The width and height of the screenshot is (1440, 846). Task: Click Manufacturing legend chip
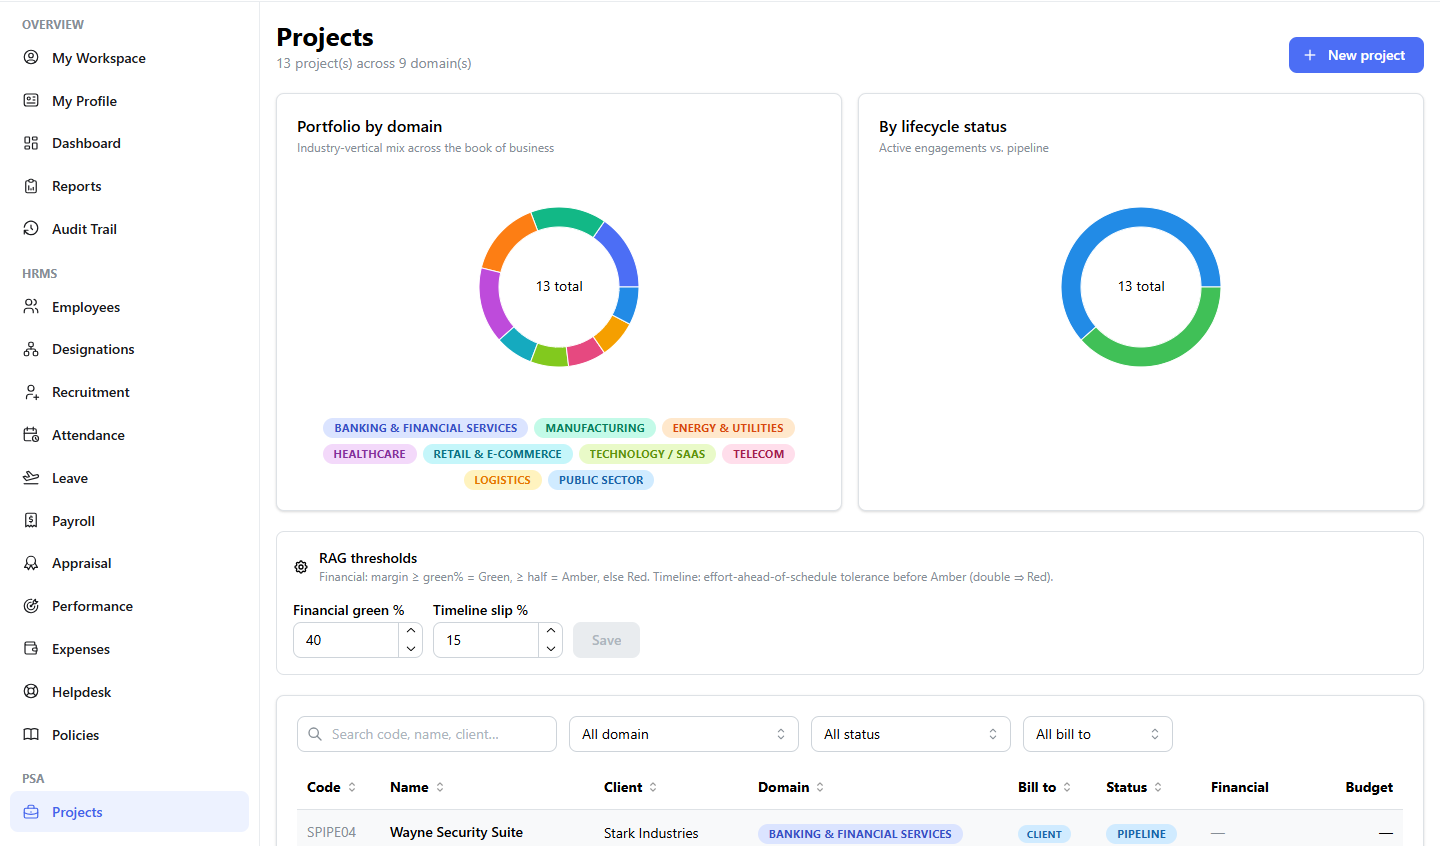click(x=595, y=428)
